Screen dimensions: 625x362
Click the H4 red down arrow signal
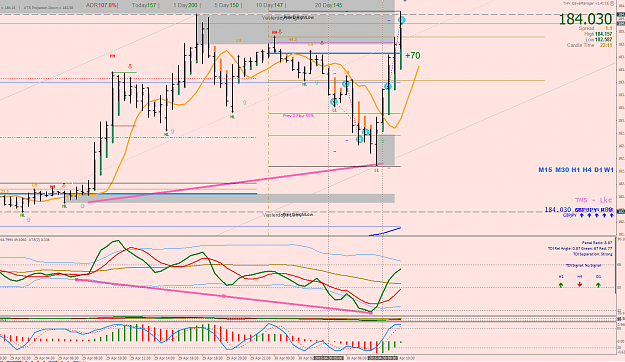[x=580, y=285]
